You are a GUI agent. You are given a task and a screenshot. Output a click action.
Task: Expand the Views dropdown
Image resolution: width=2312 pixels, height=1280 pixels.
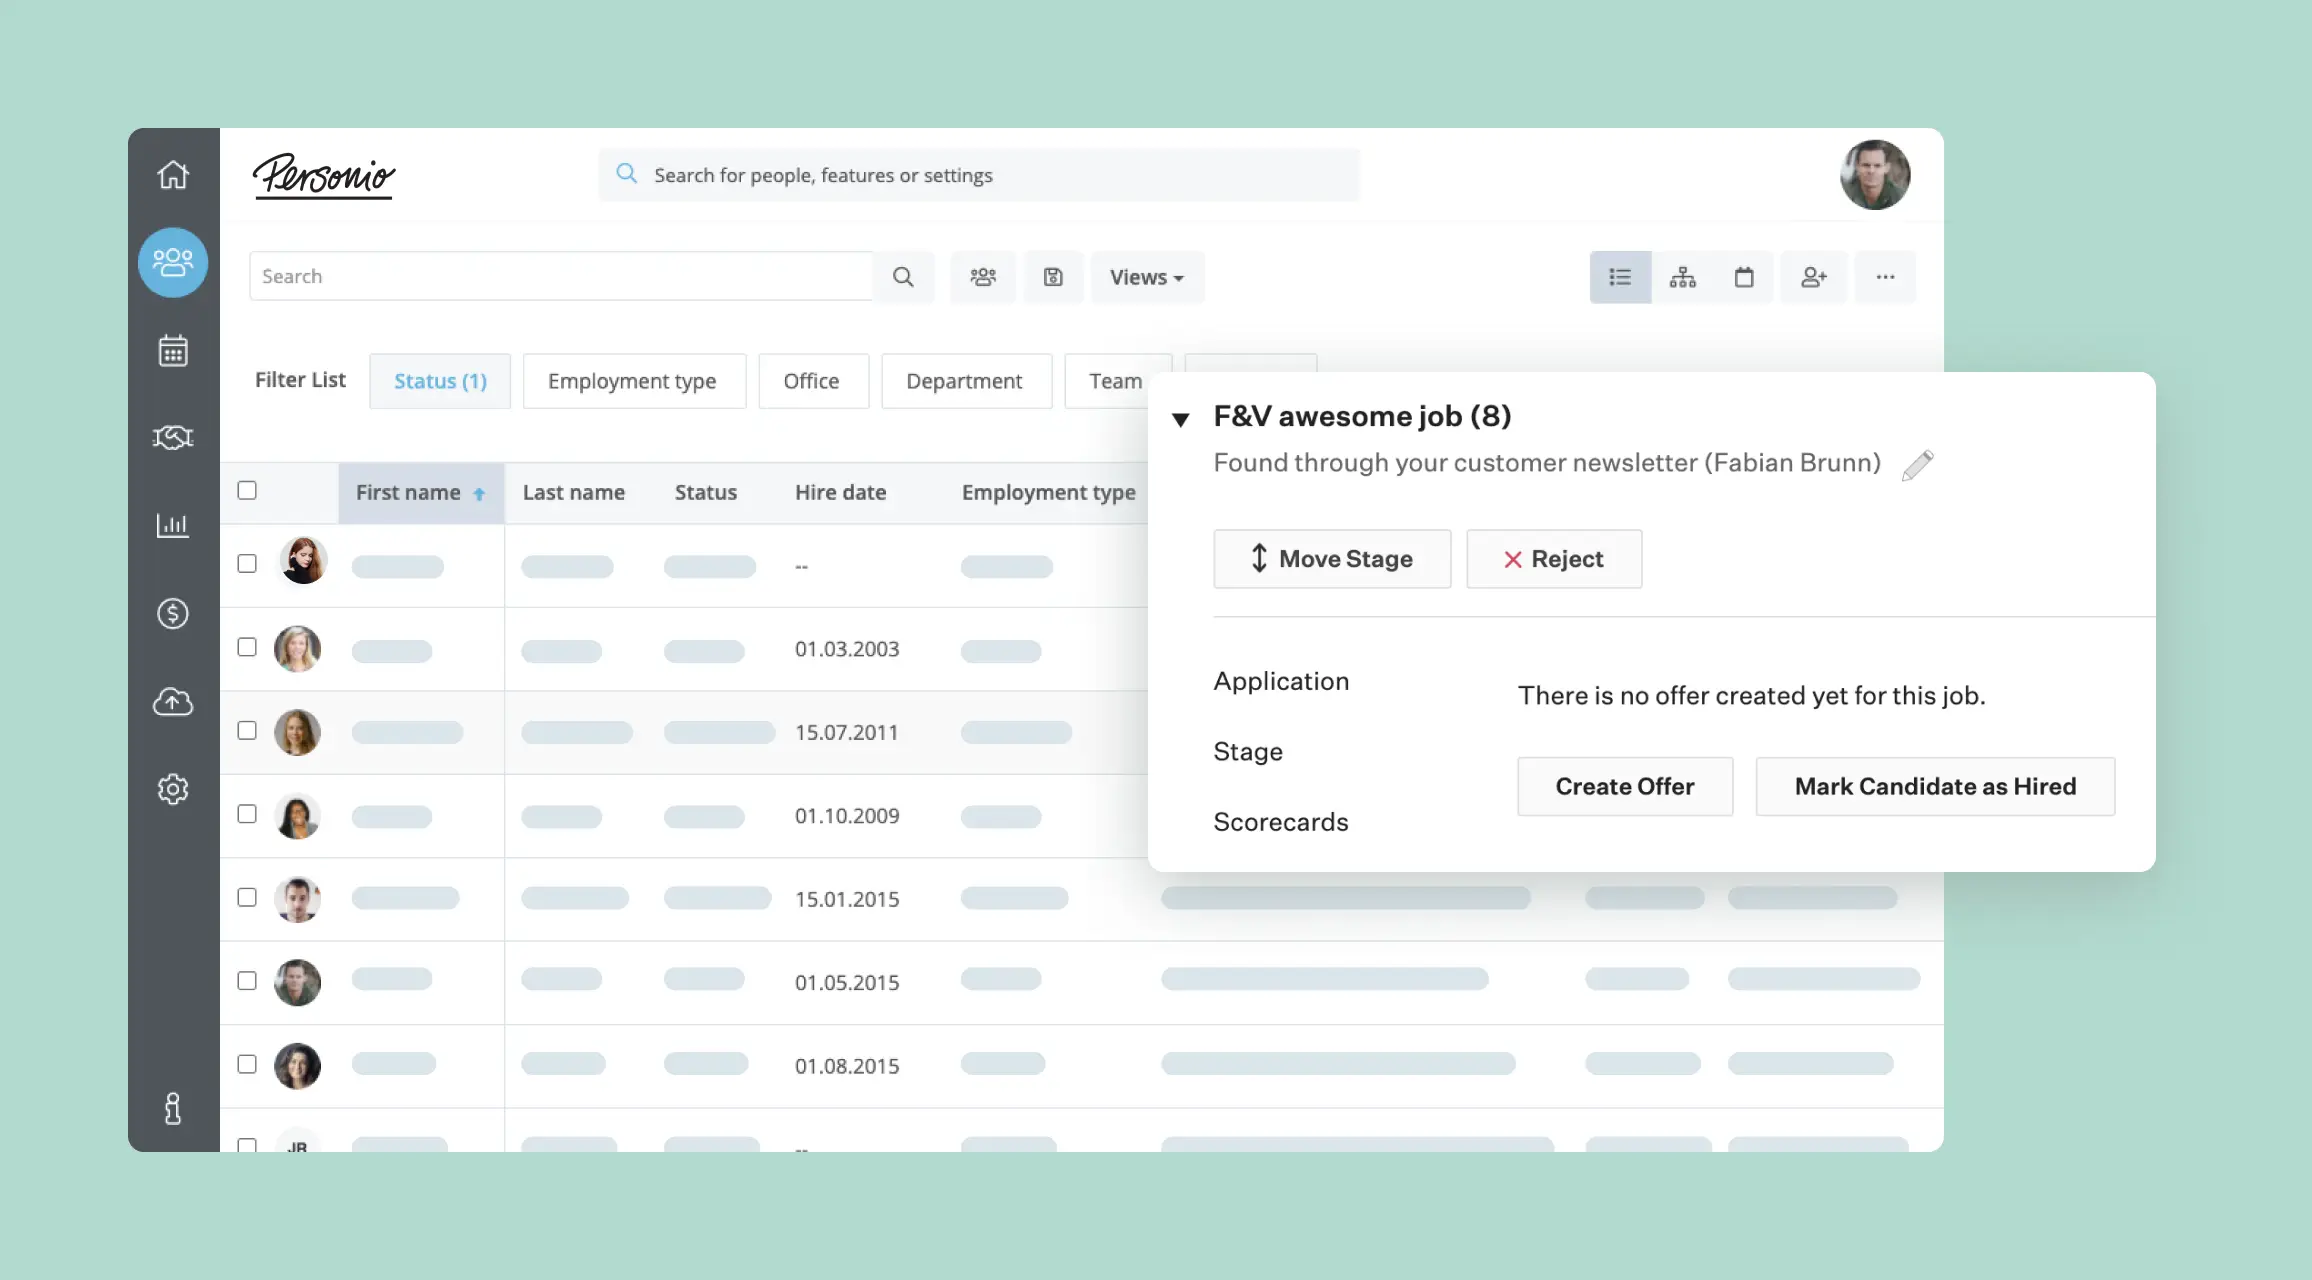click(1146, 276)
